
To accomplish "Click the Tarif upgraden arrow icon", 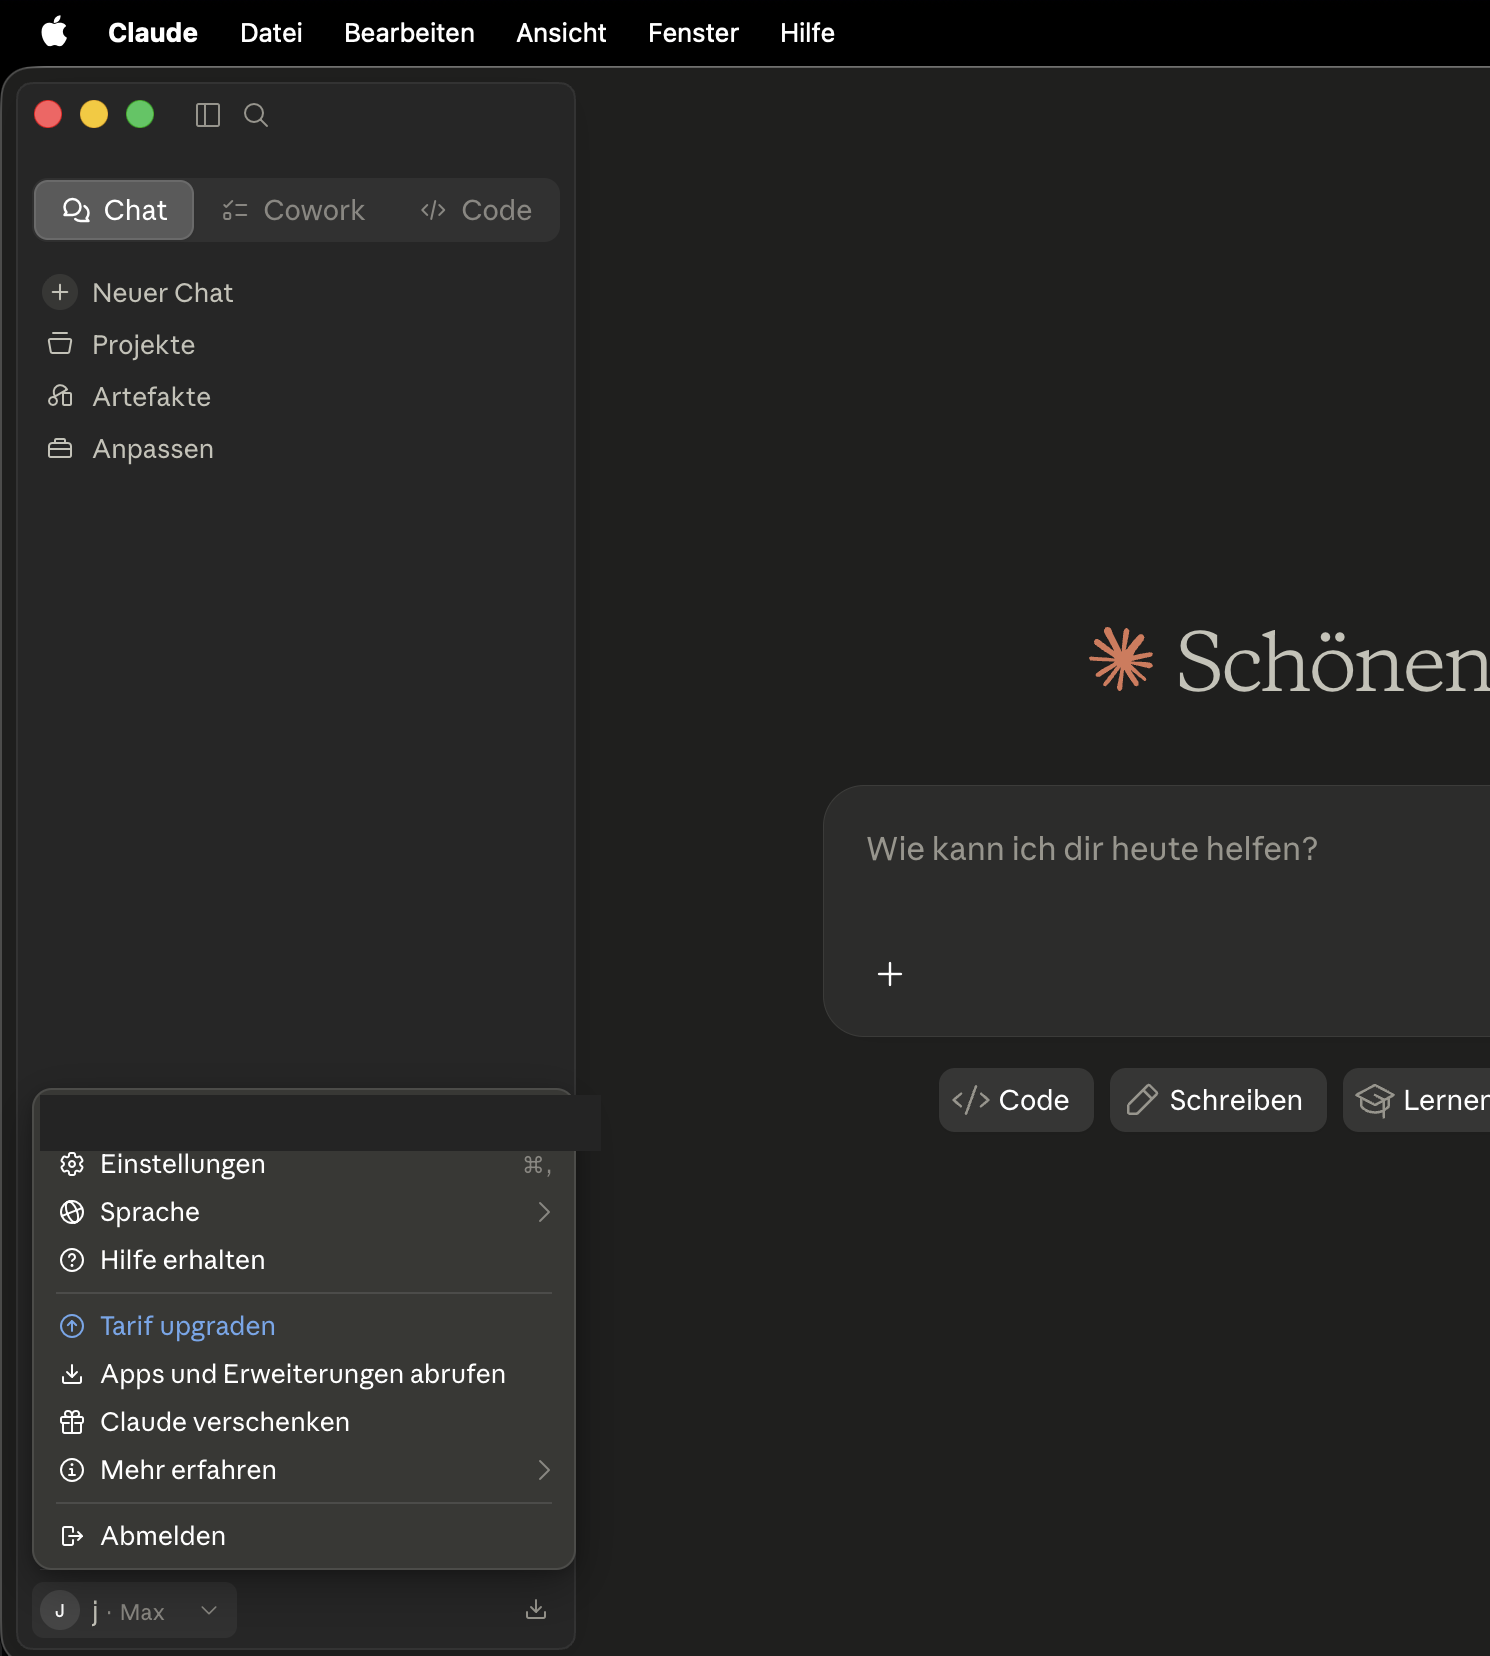I will [72, 1326].
